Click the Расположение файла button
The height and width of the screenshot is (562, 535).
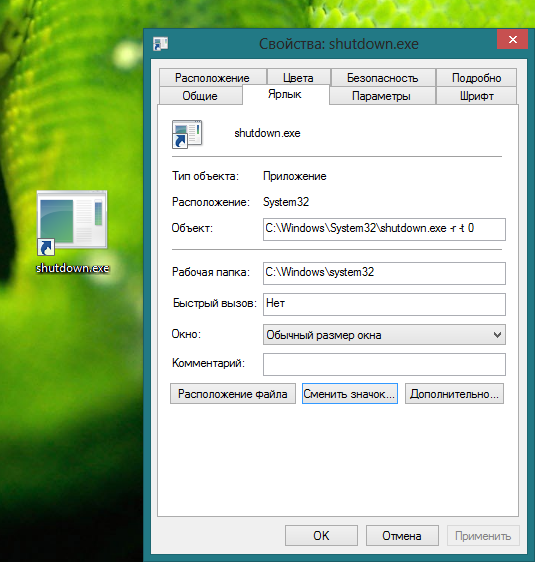(233, 394)
